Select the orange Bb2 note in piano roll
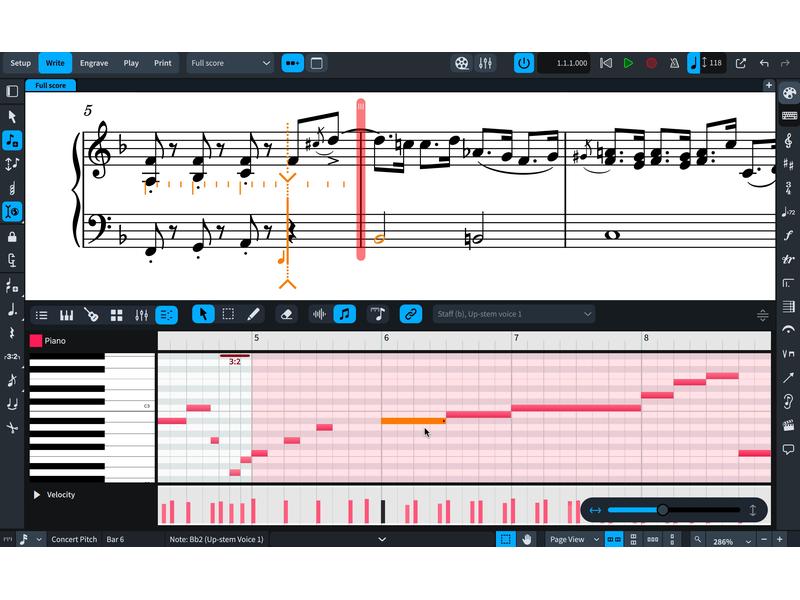The width and height of the screenshot is (800, 600). 413,421
